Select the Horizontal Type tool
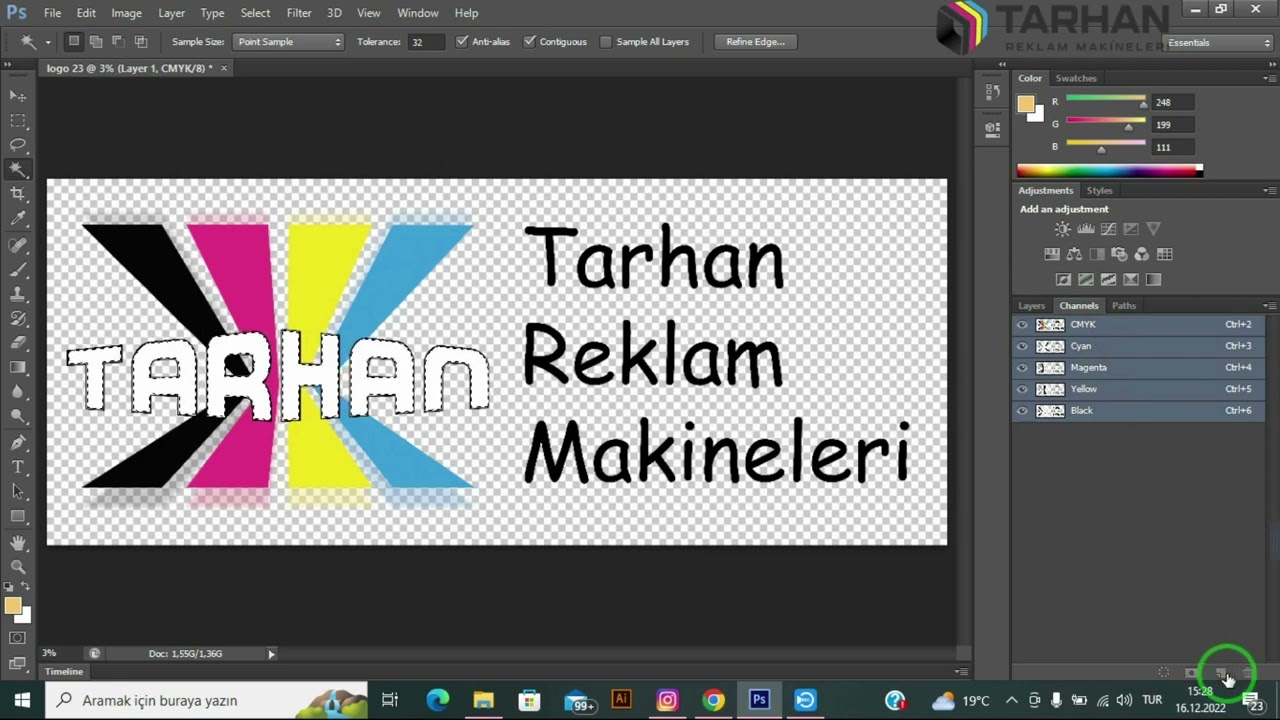The image size is (1280, 720). [x=18, y=467]
